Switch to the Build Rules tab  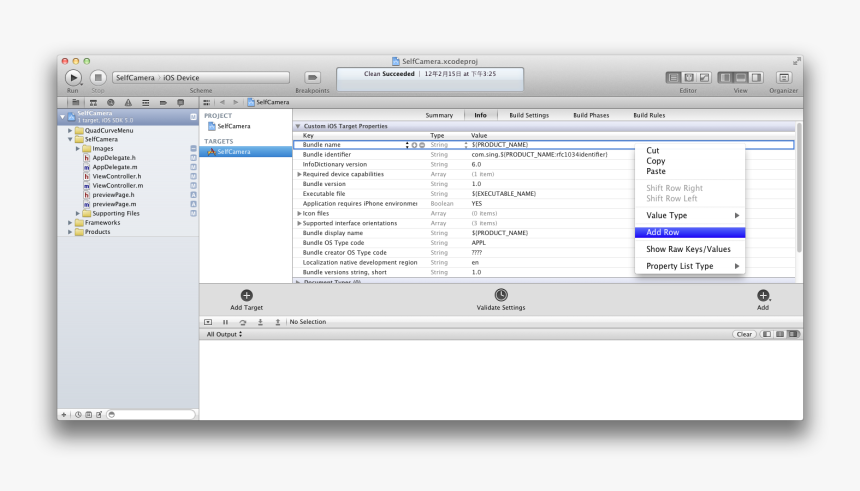click(649, 115)
